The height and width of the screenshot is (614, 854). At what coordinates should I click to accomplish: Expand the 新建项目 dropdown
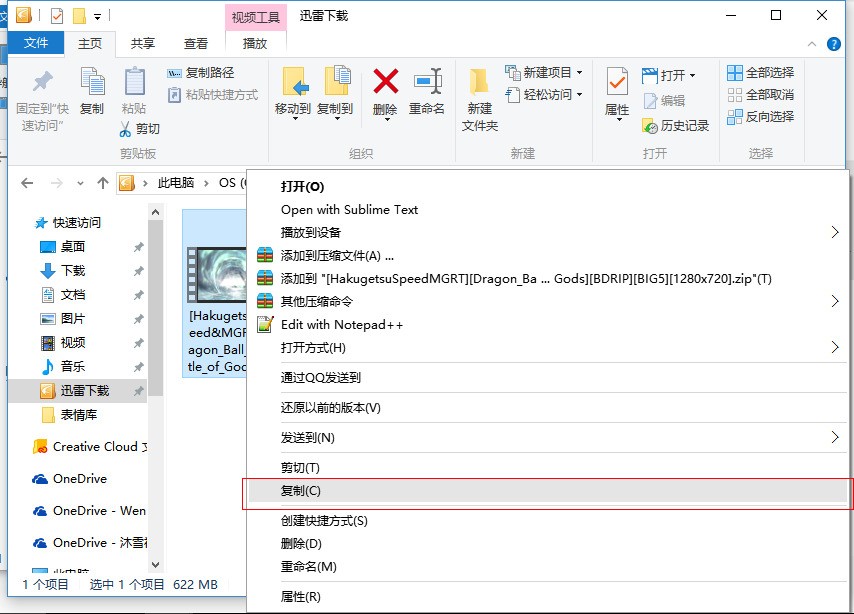tap(580, 72)
